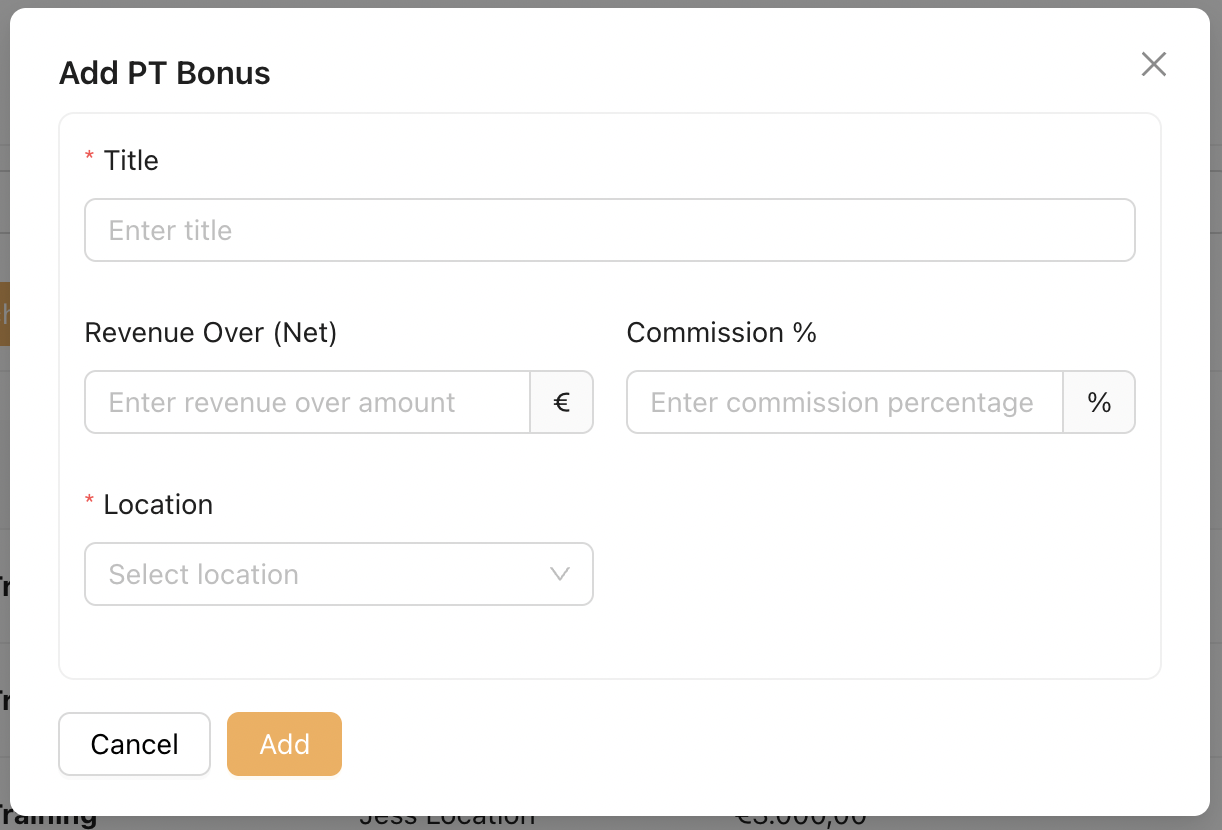Focus the revenue over amount field
Image resolution: width=1222 pixels, height=830 pixels.
point(307,403)
